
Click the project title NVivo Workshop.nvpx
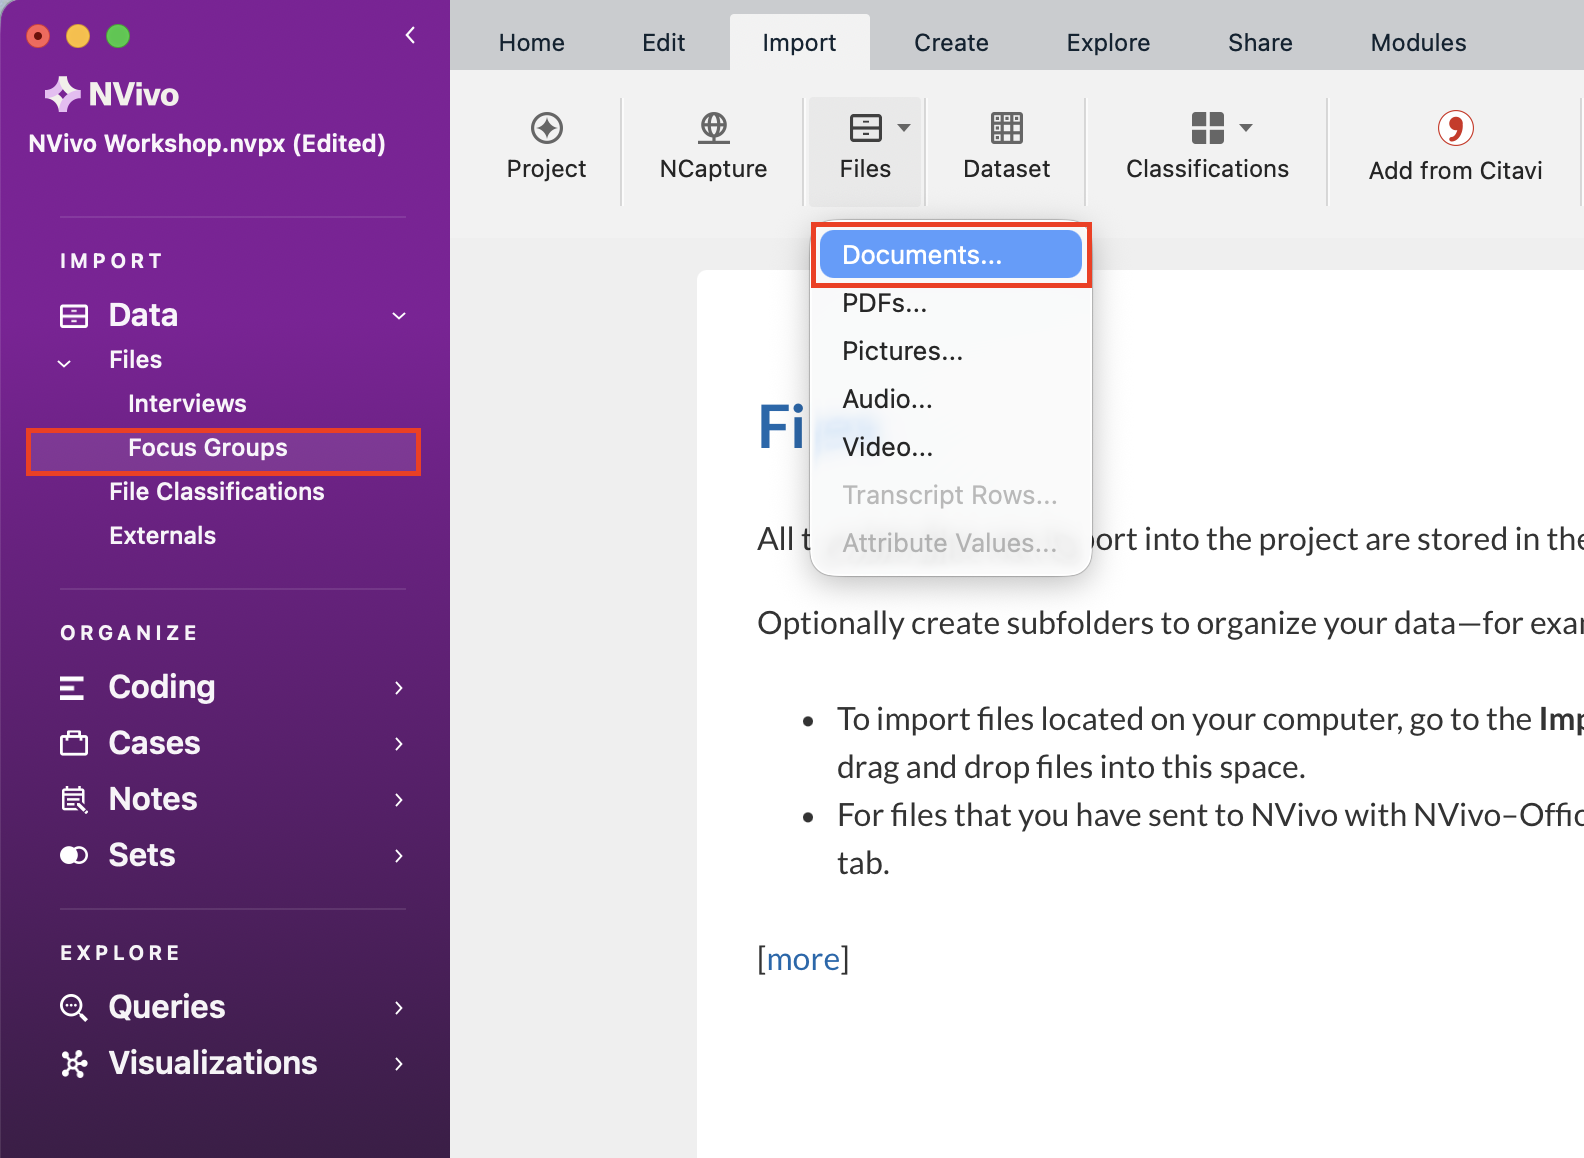(207, 144)
